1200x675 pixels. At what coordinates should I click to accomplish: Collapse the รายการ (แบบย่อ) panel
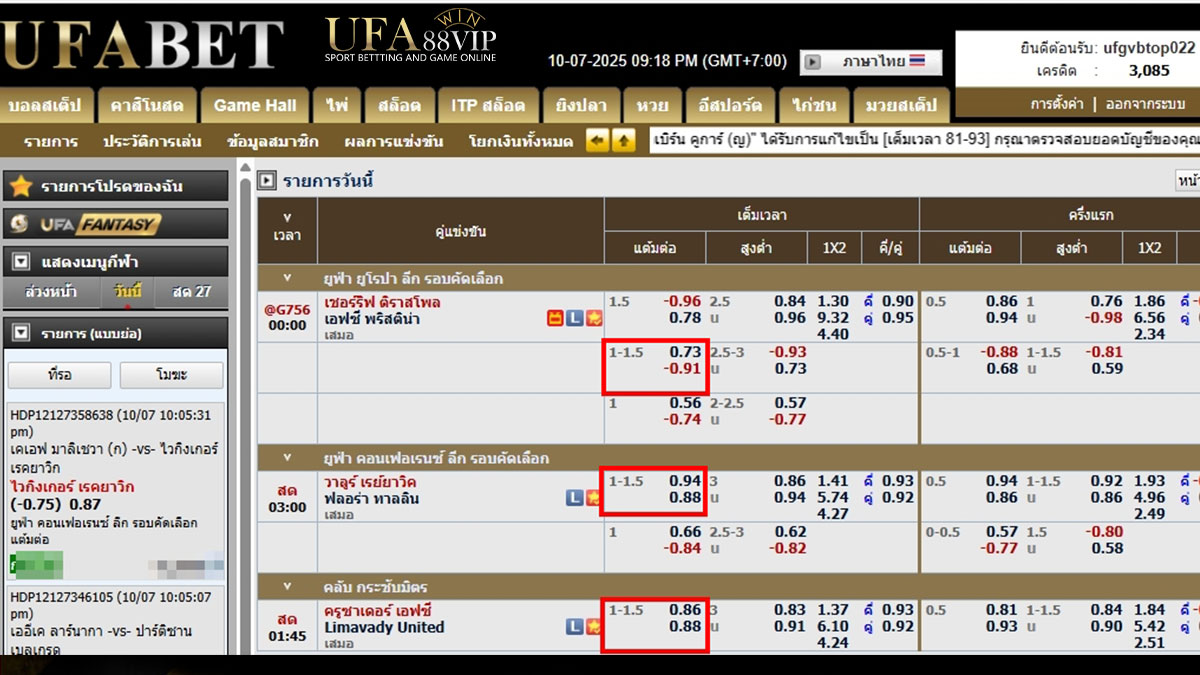21,333
